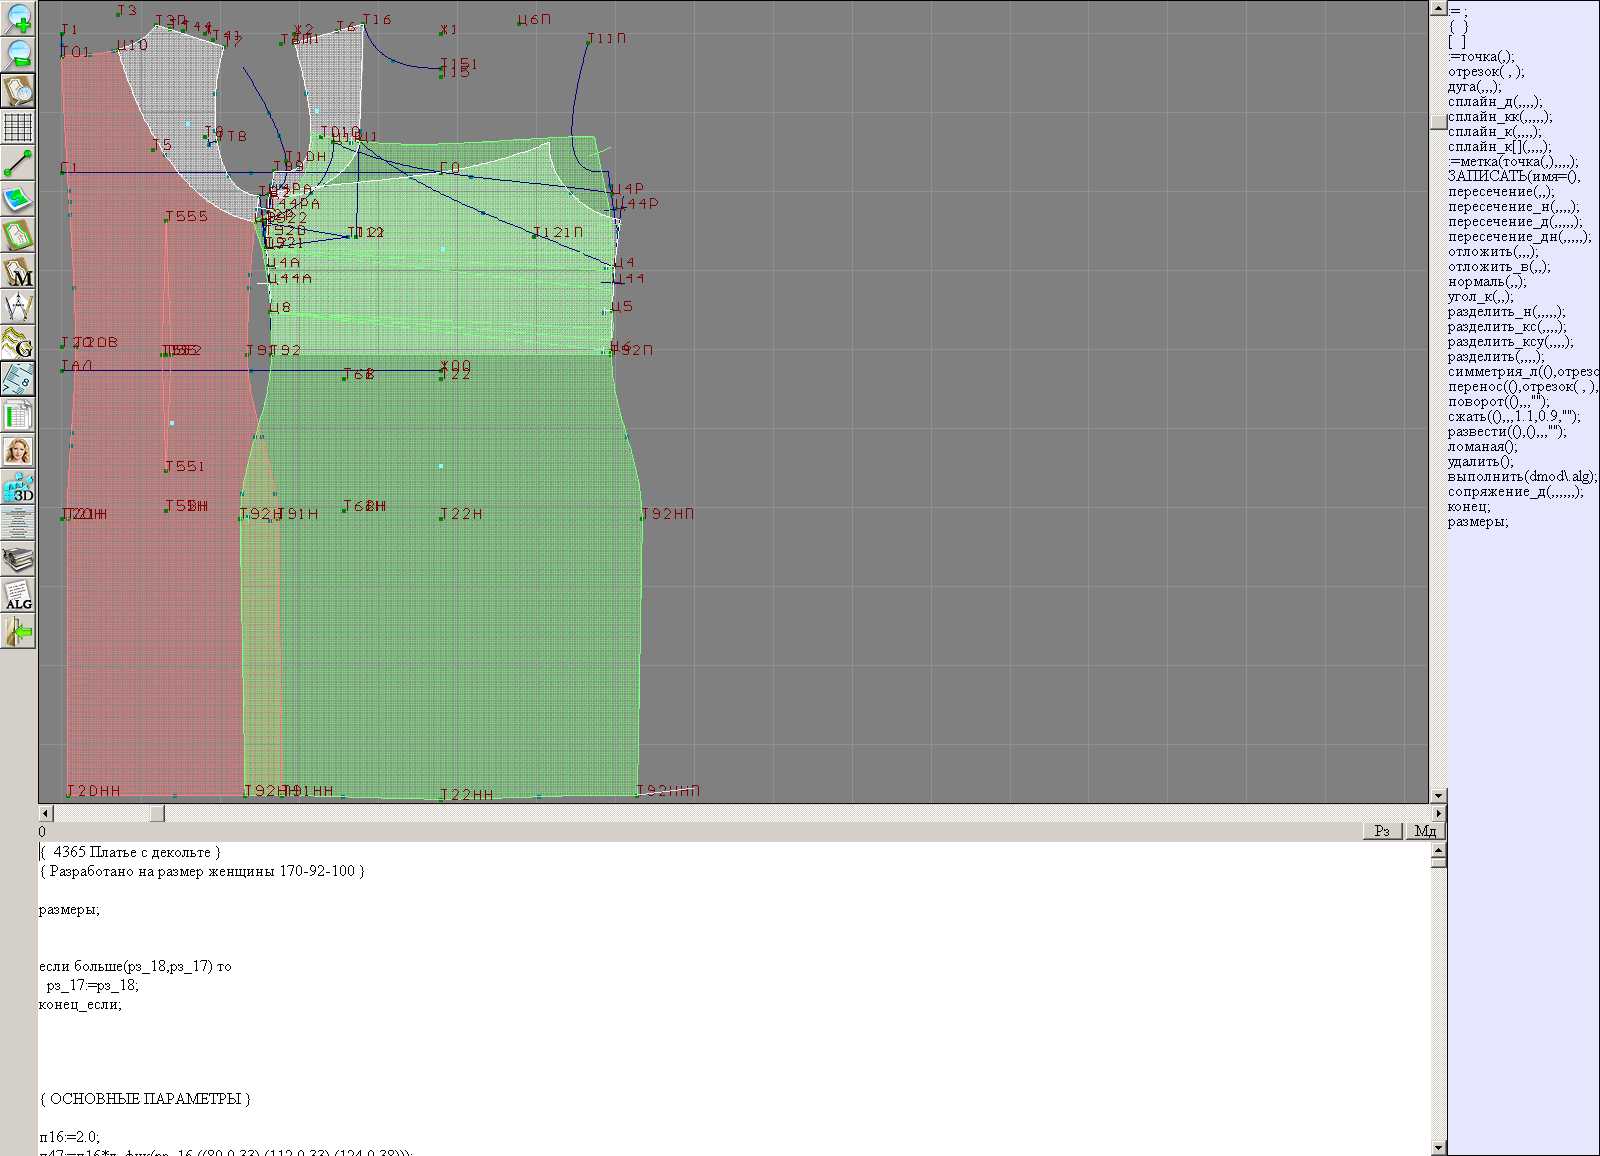
Task: Click the code editor's scroll down arrow
Action: [1438, 1147]
